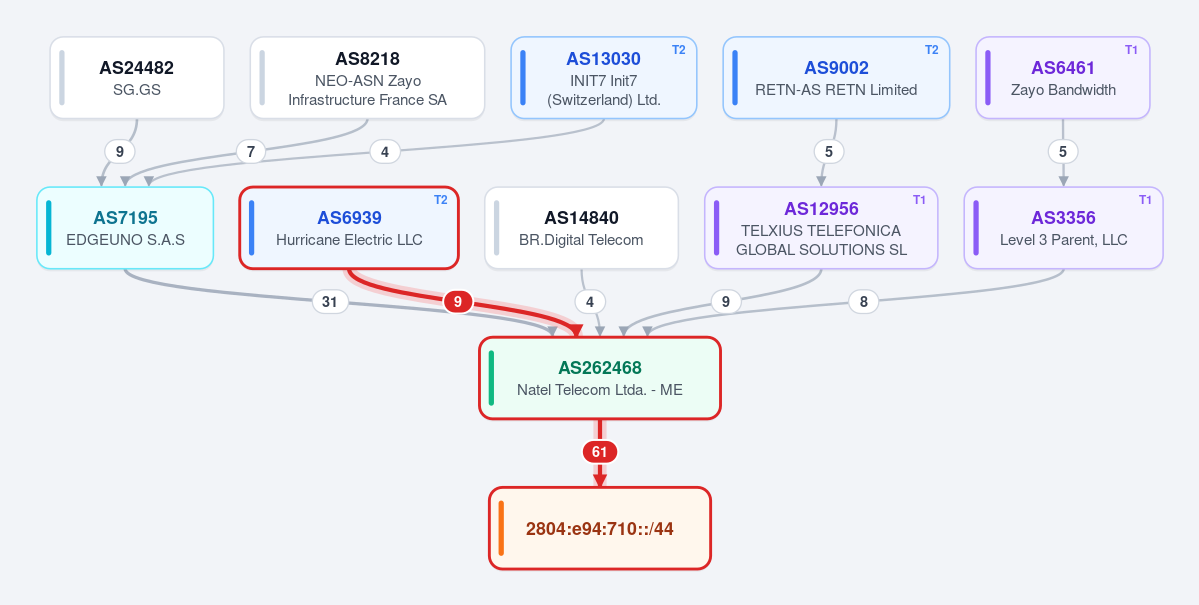The height and width of the screenshot is (605, 1199).
Task: Select the AS12956 Telxius Telefonica node
Action: (x=821, y=228)
